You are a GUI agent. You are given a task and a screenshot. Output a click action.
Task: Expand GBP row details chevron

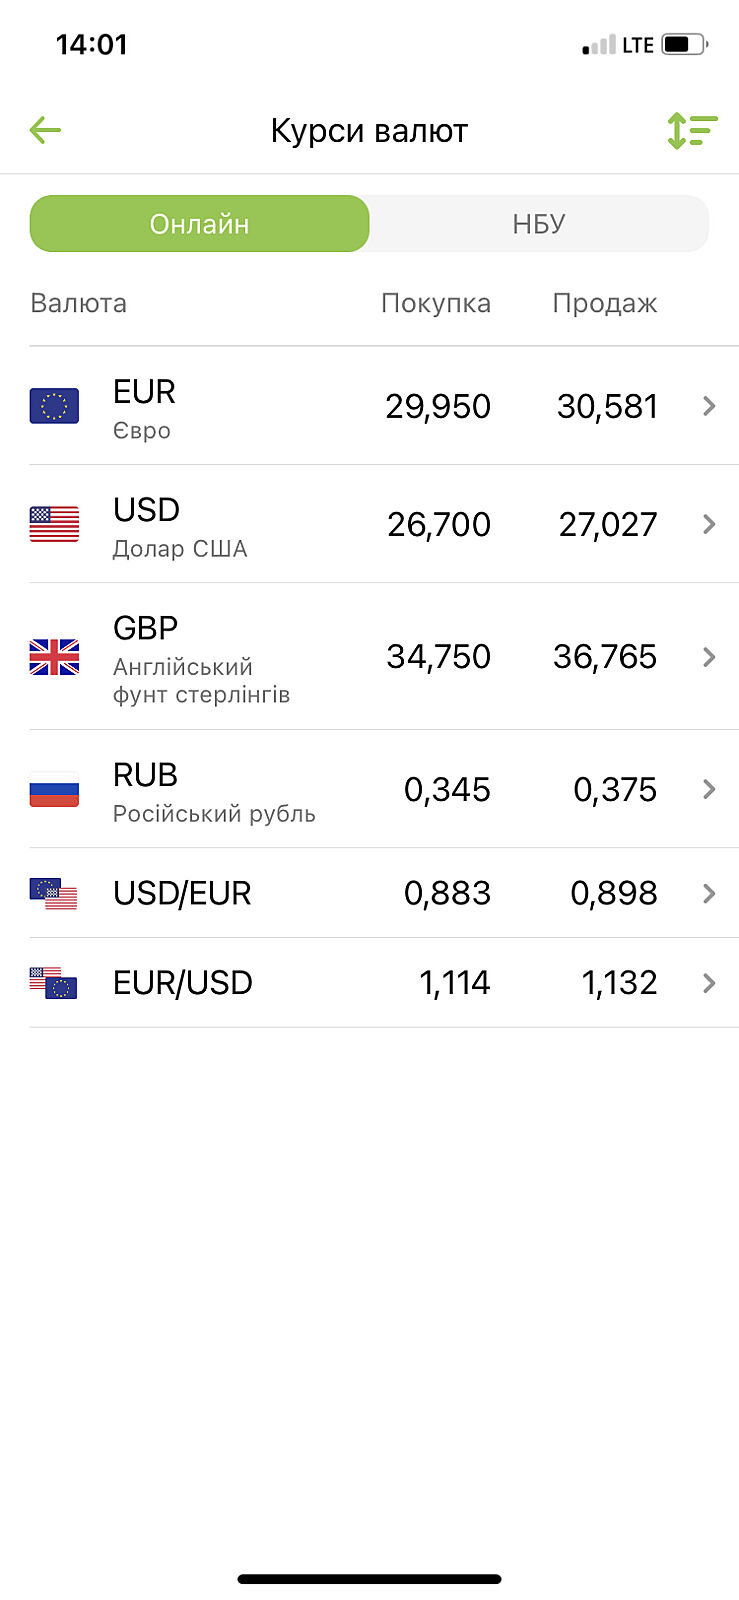pyautogui.click(x=709, y=657)
